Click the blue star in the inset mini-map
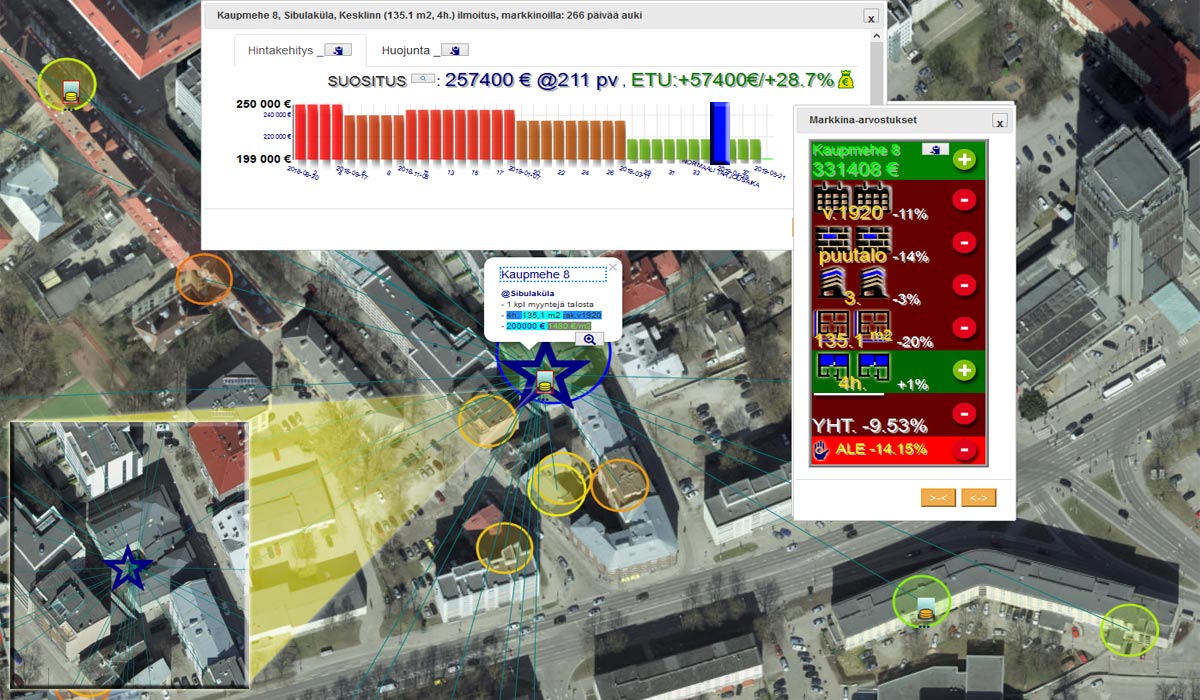 click(x=128, y=568)
